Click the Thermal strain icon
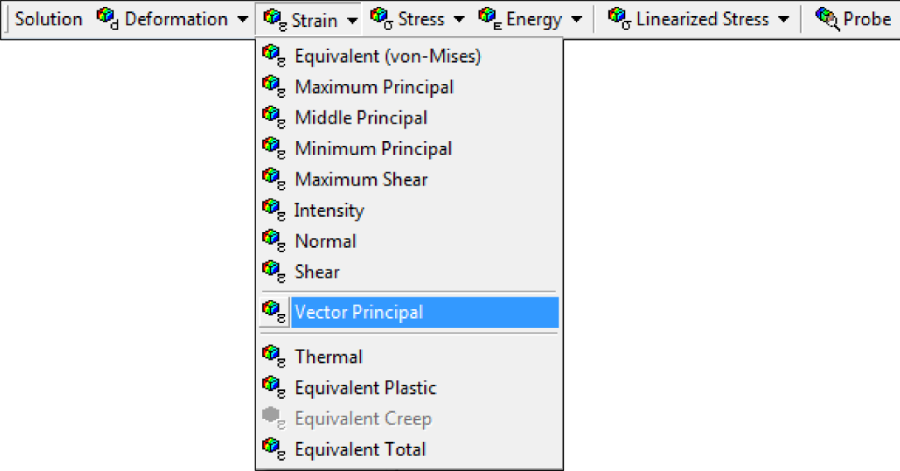900x471 pixels. point(272,356)
